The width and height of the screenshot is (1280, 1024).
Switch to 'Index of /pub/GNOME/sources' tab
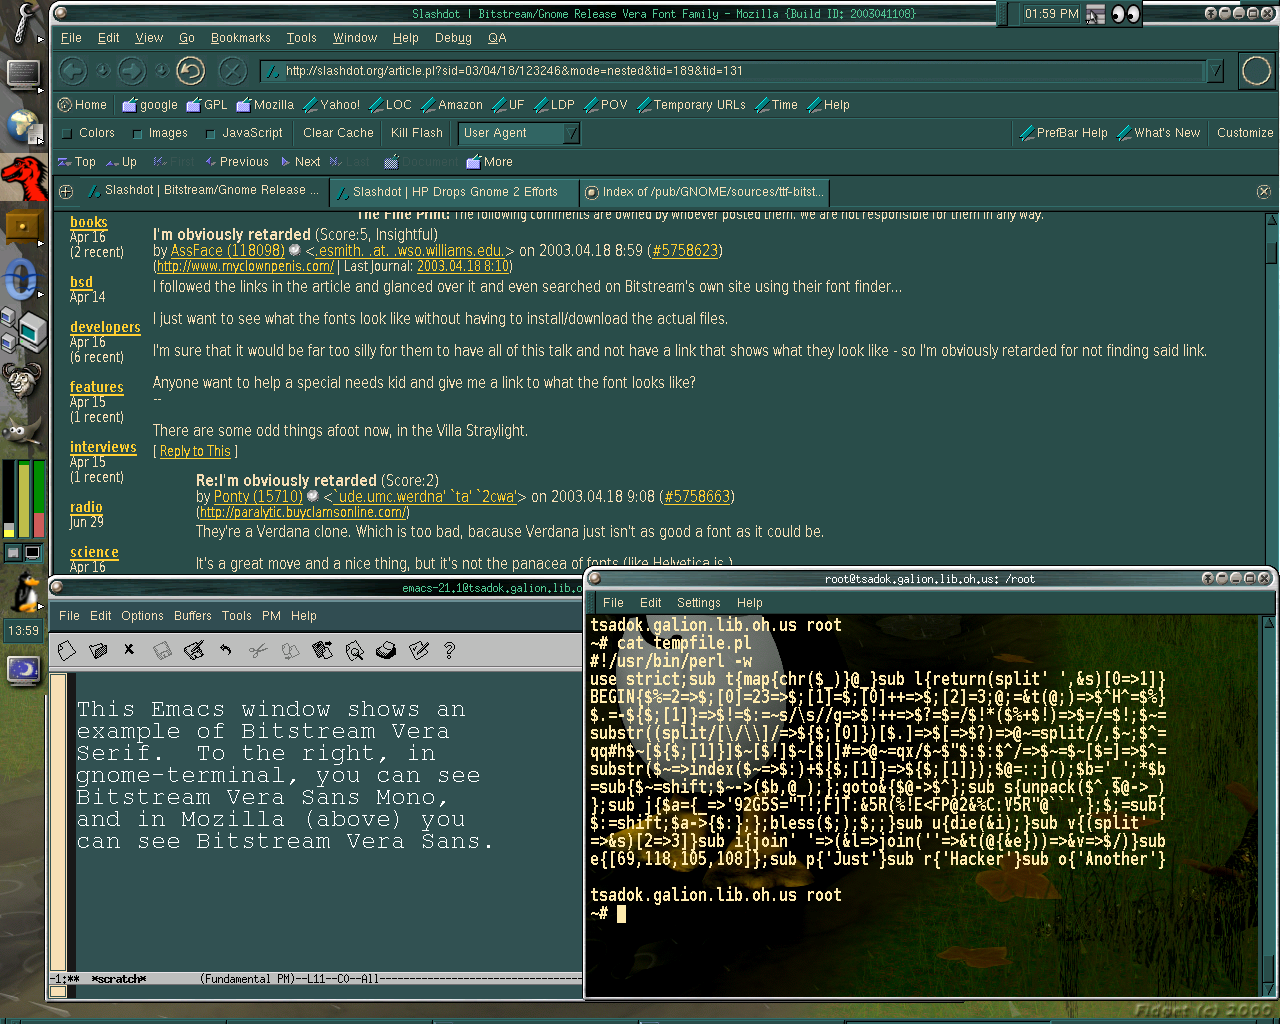(704, 192)
